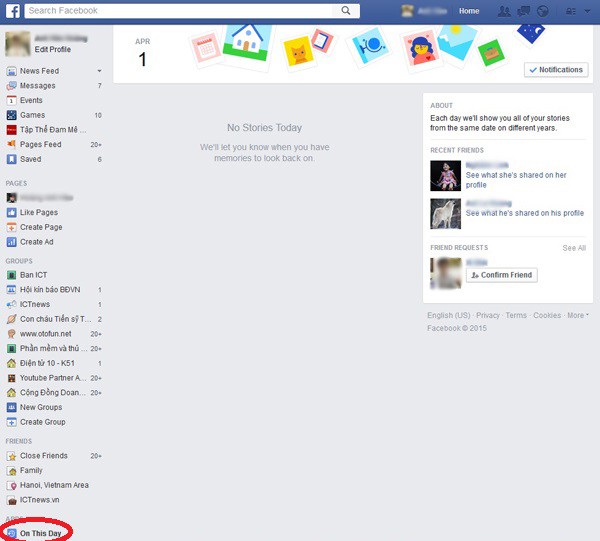Click "See what she's shared on her profile"
Viewport: 600px width, 541px height.
(516, 180)
